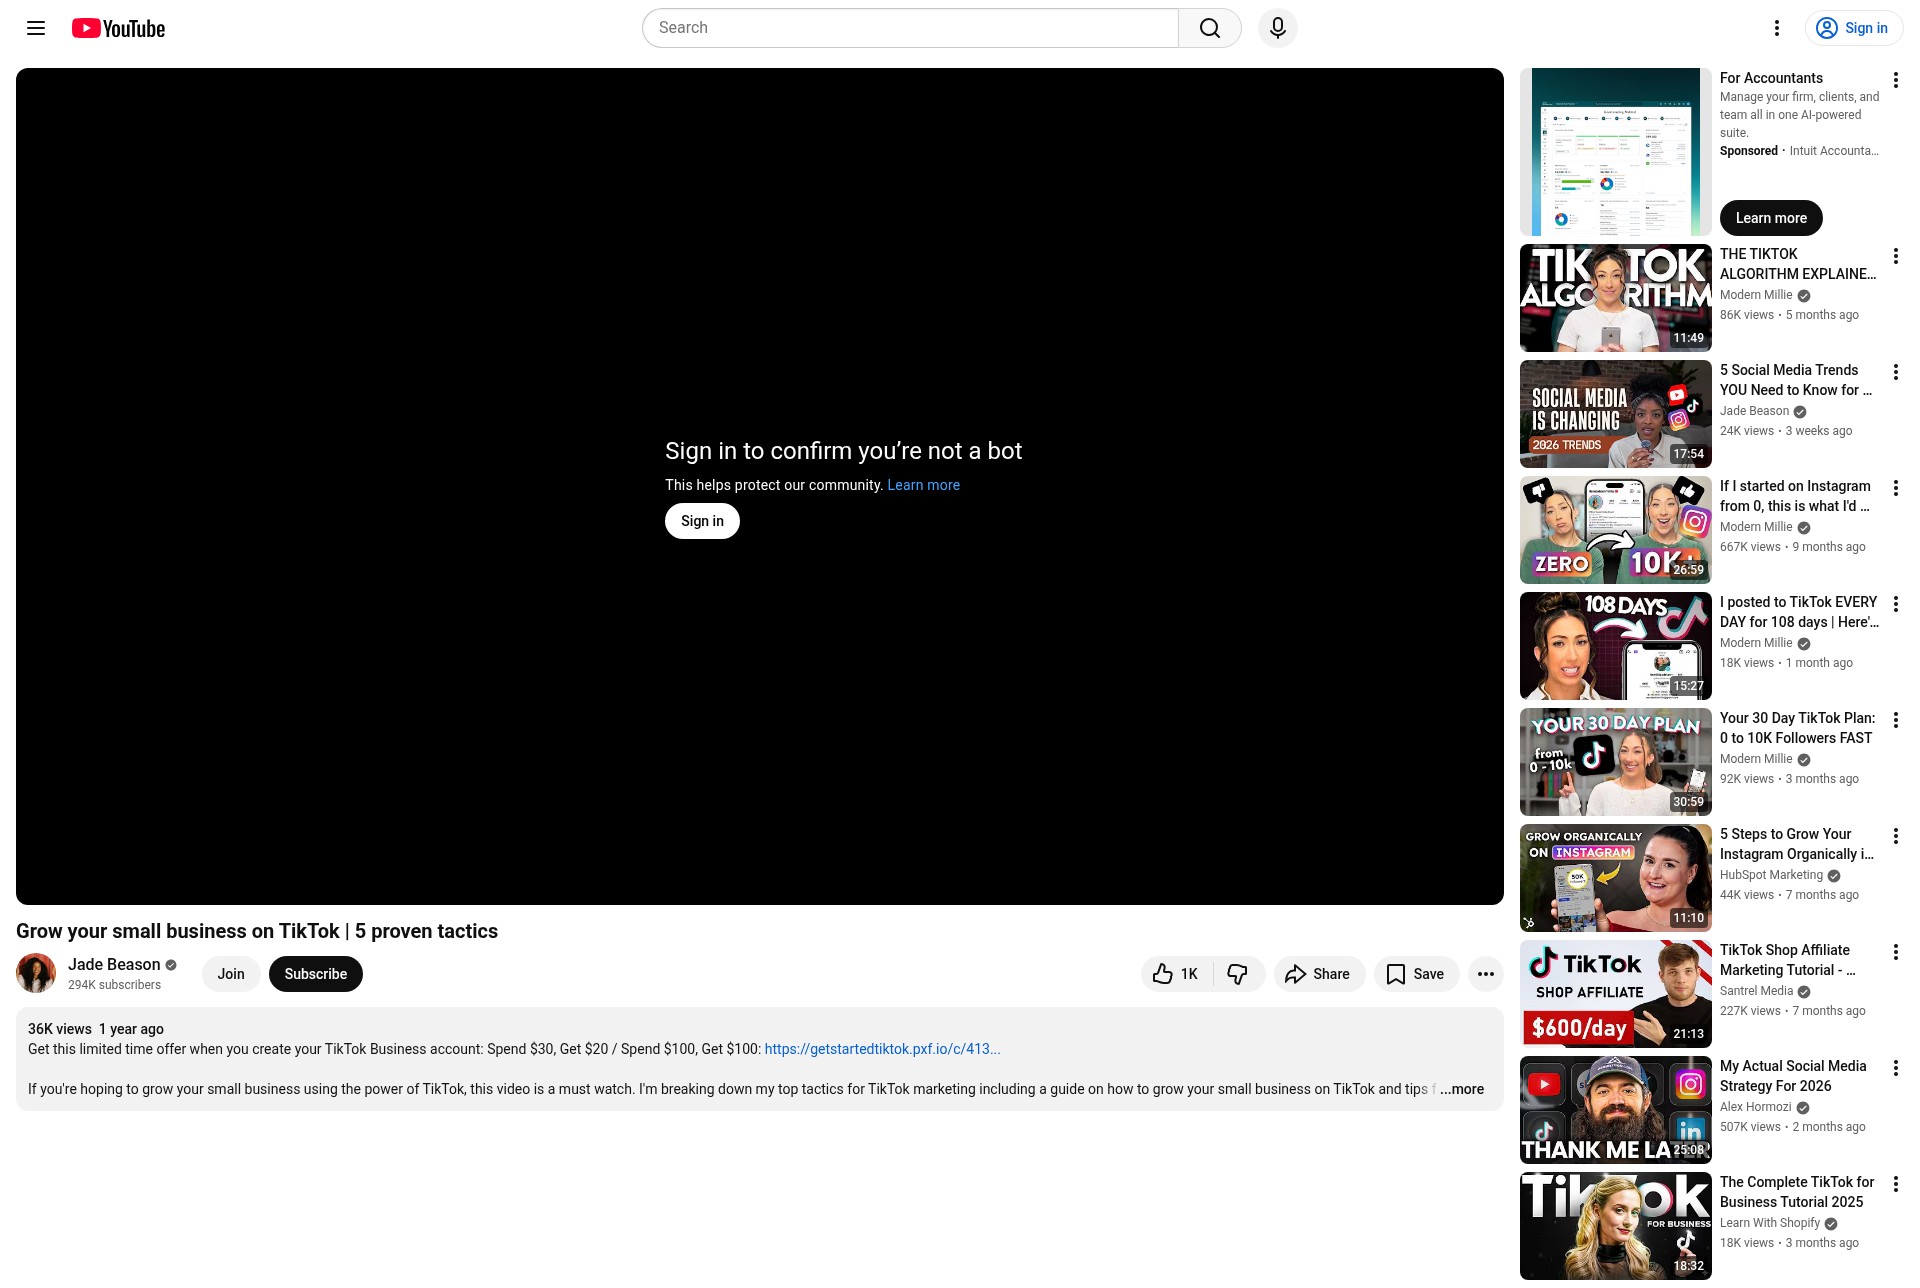This screenshot has height=1288, width=1920.
Task: Click 'Sign in to confirm you're not a bot'
Action: point(843,451)
